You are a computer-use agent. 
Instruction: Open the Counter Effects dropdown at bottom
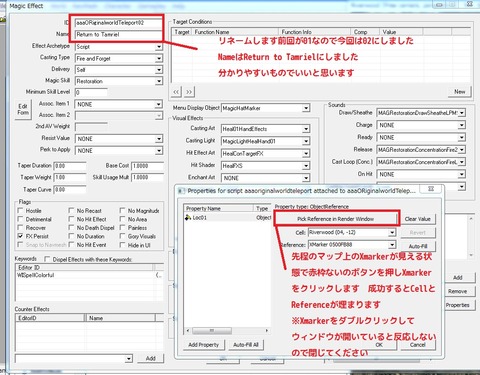pyautogui.click(x=129, y=359)
